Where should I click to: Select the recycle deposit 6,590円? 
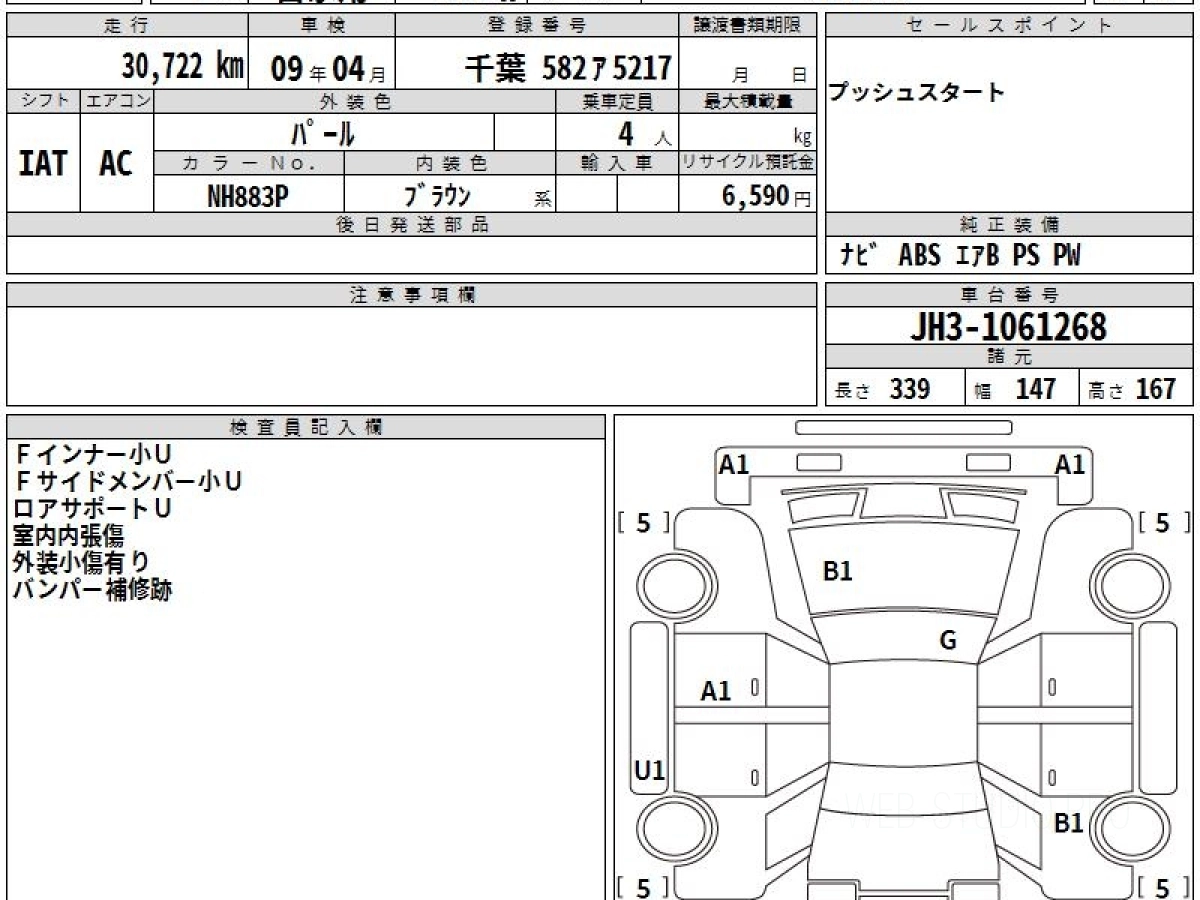(x=766, y=196)
